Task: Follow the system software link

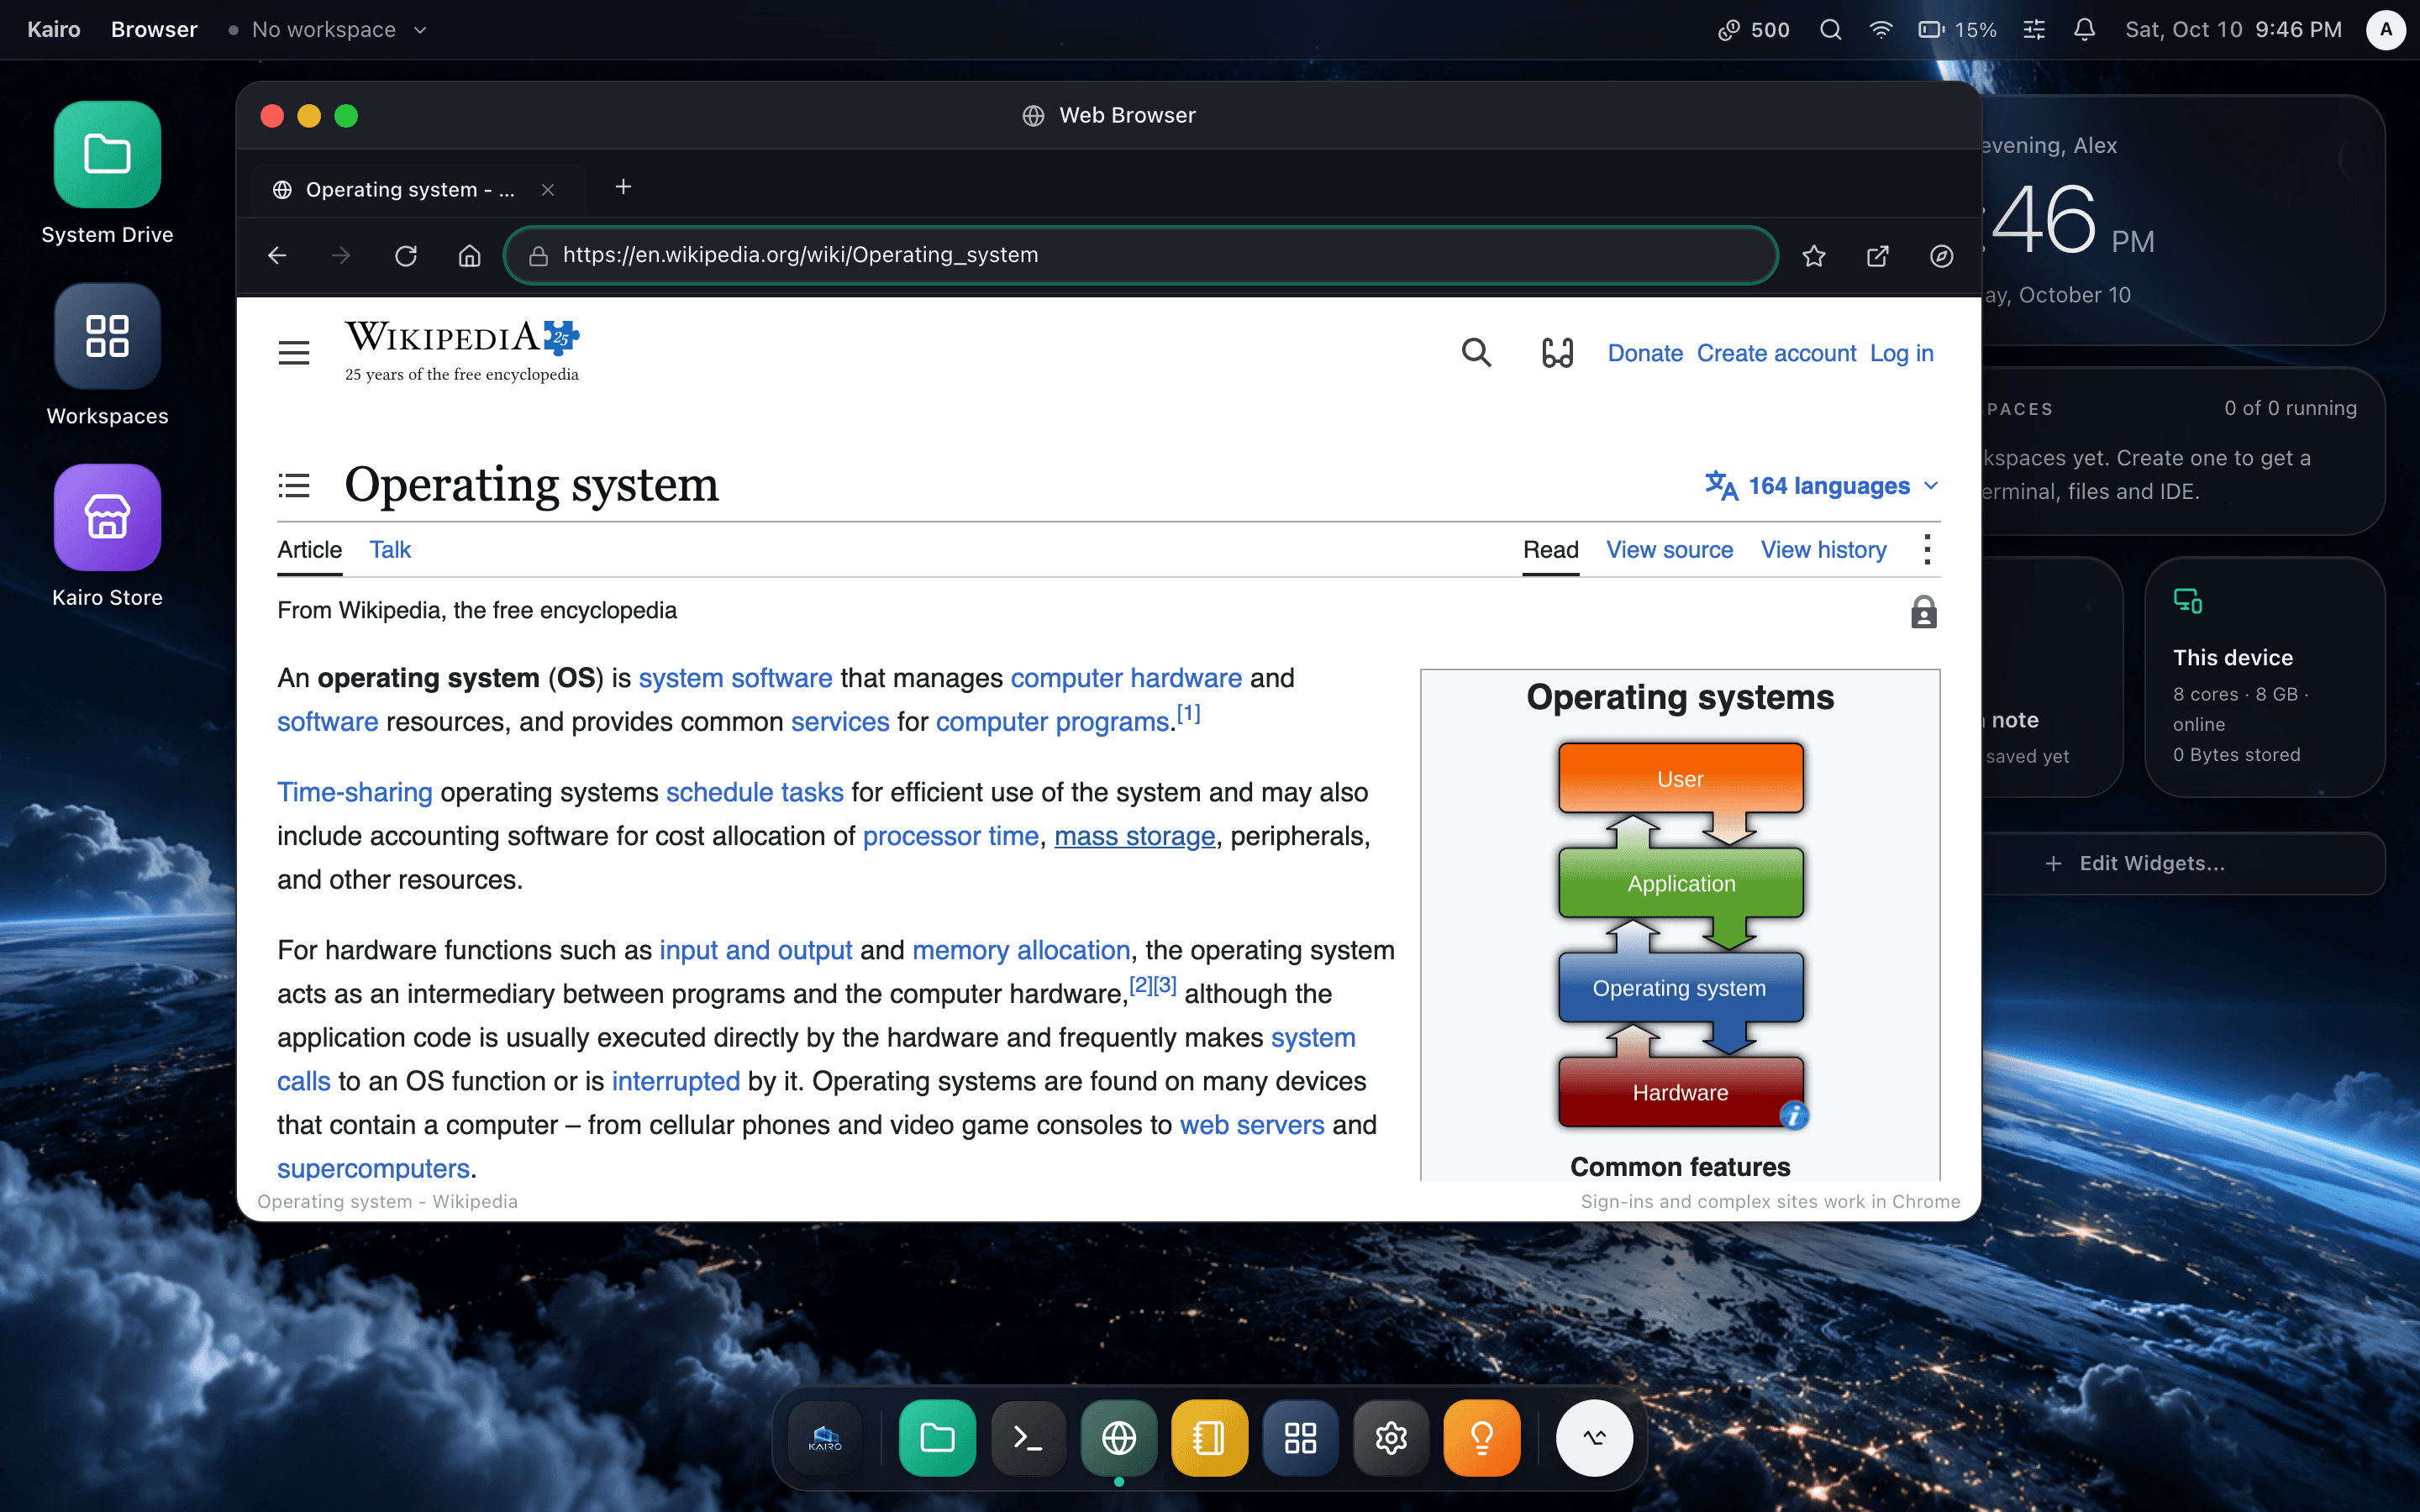Action: (735, 678)
